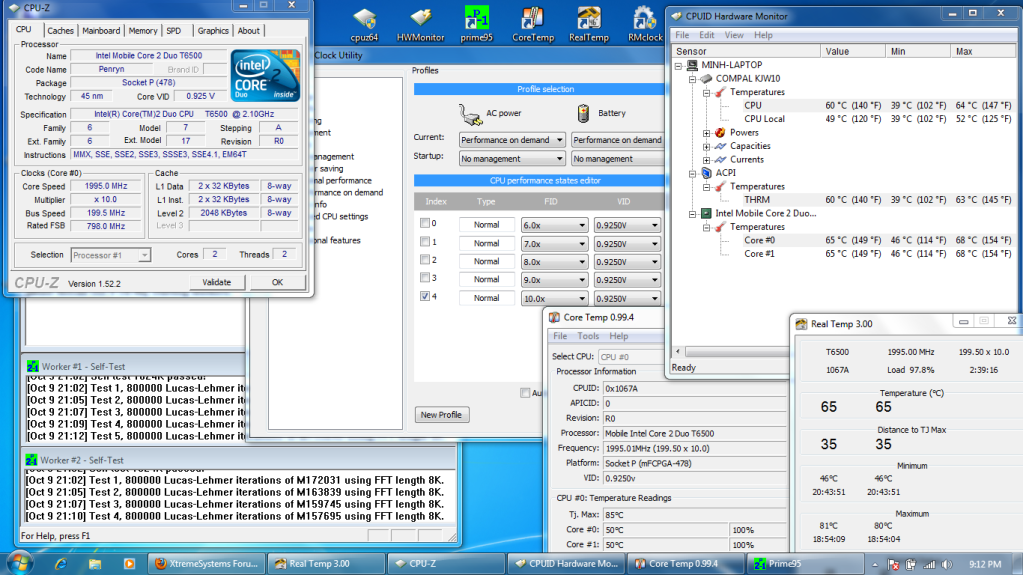The image size is (1023, 575).
Task: Click the Intel Core 2 Duo logo
Action: [265, 75]
